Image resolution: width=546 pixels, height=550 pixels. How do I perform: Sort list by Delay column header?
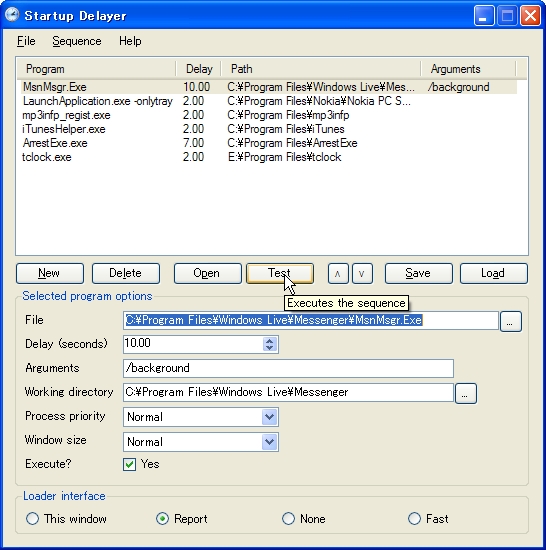198,69
